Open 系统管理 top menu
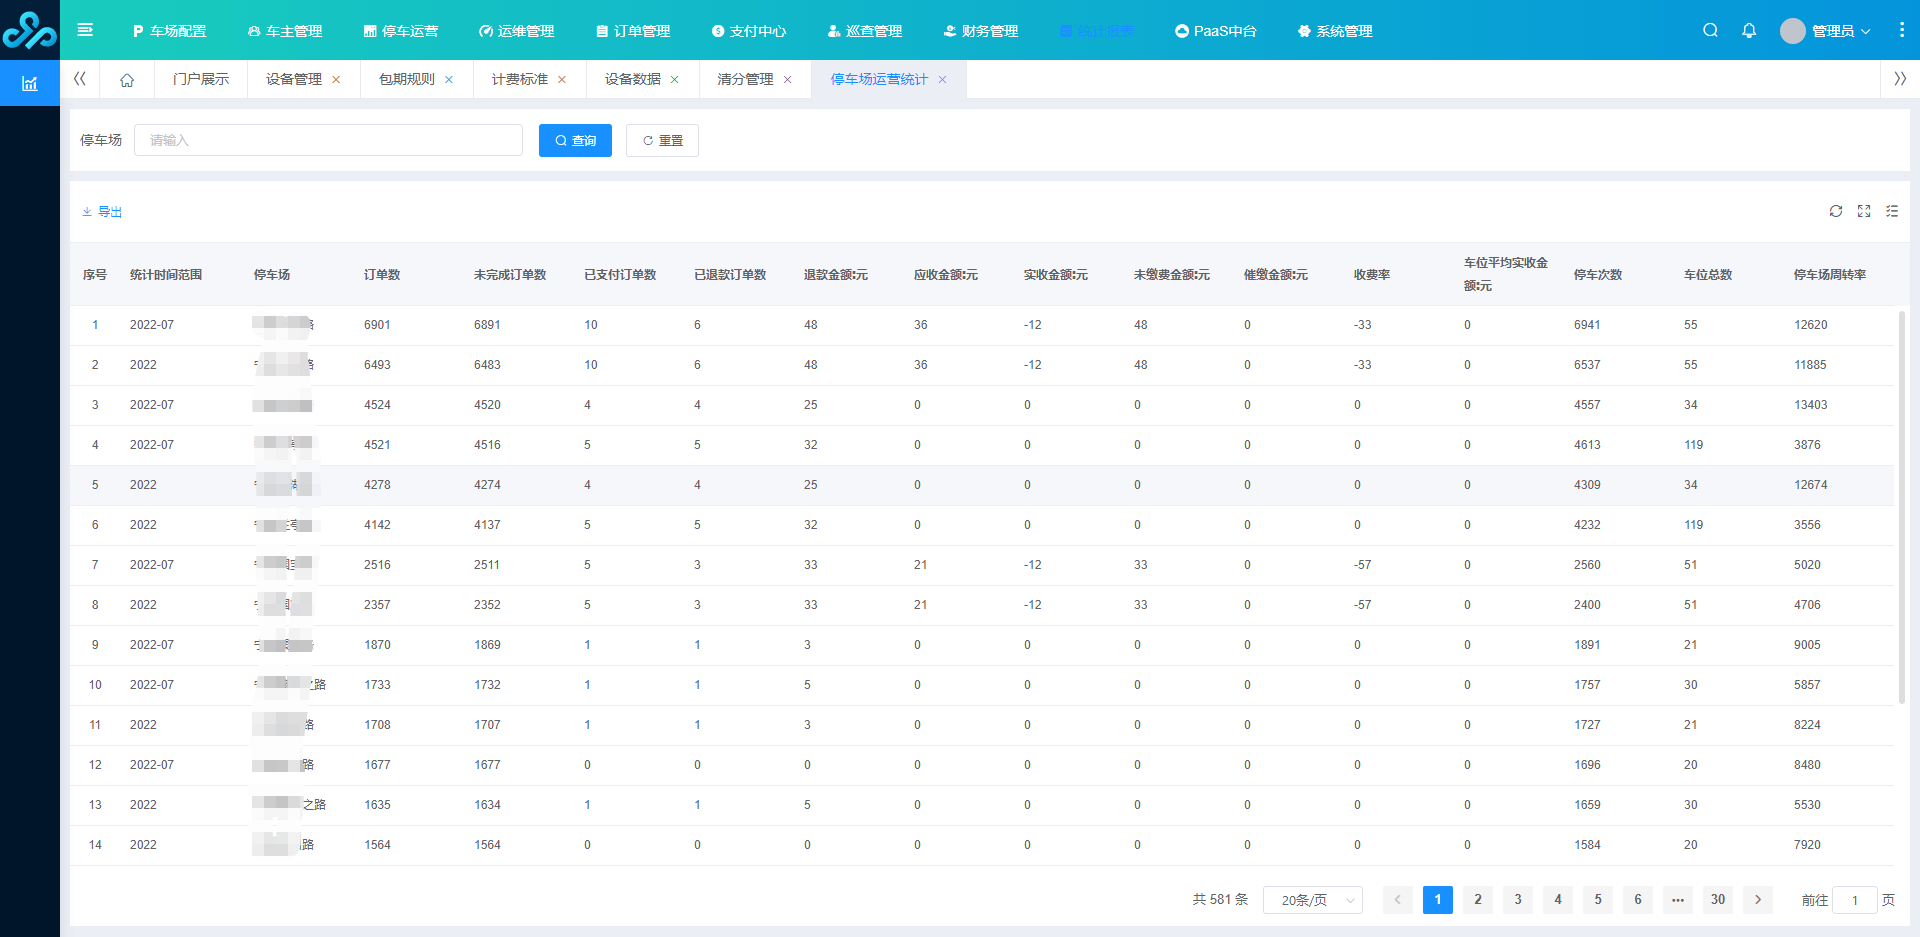 [1335, 31]
